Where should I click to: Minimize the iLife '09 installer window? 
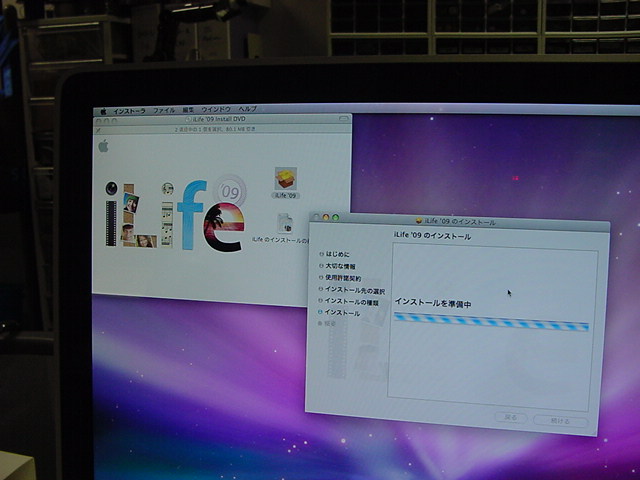[326, 217]
